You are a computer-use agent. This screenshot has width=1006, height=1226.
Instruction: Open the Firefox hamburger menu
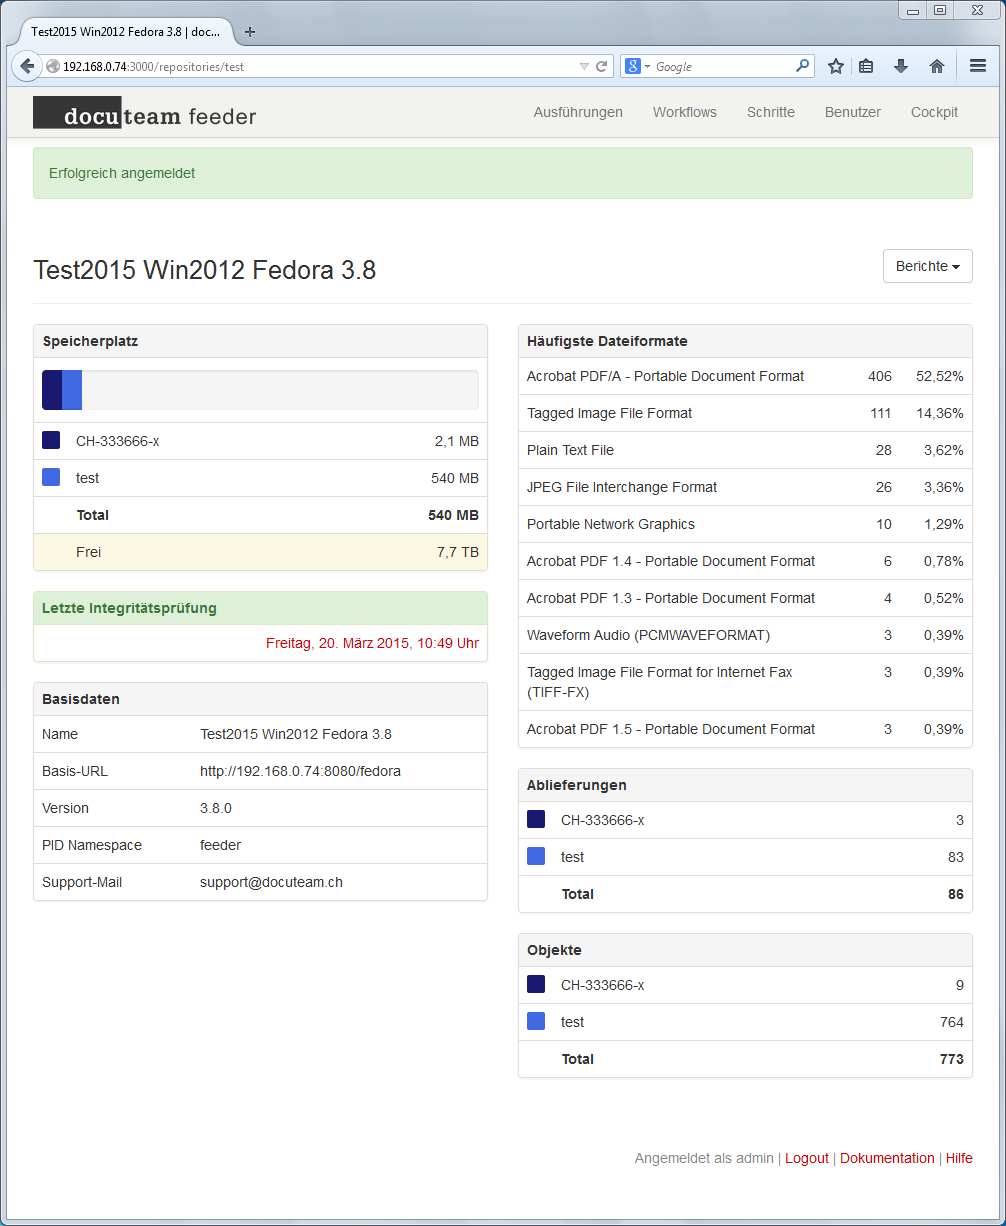pos(977,67)
